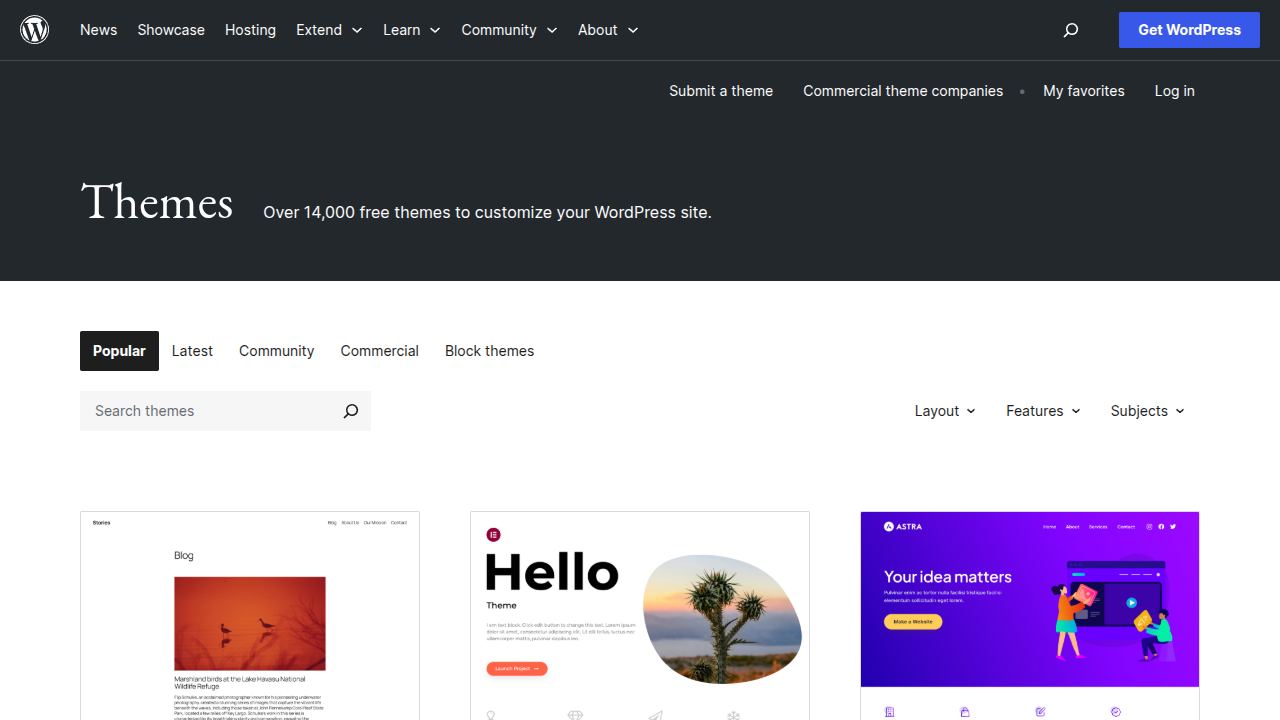This screenshot has width=1280, height=720.
Task: Switch to the Block themes tab
Action: (x=489, y=351)
